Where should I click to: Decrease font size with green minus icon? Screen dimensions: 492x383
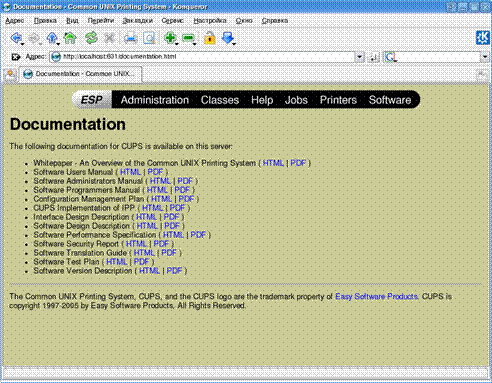click(x=188, y=38)
